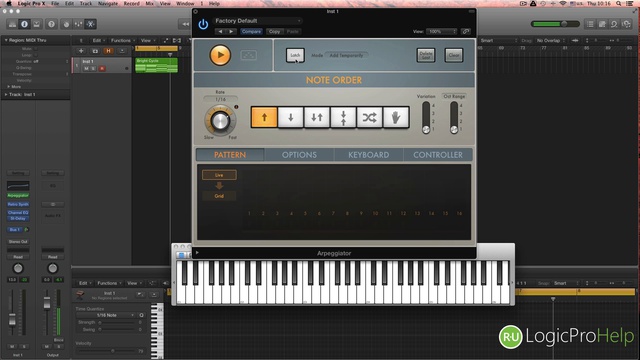
Task: Open the Media Browser icon
Action: pyautogui.click(x=626, y=24)
